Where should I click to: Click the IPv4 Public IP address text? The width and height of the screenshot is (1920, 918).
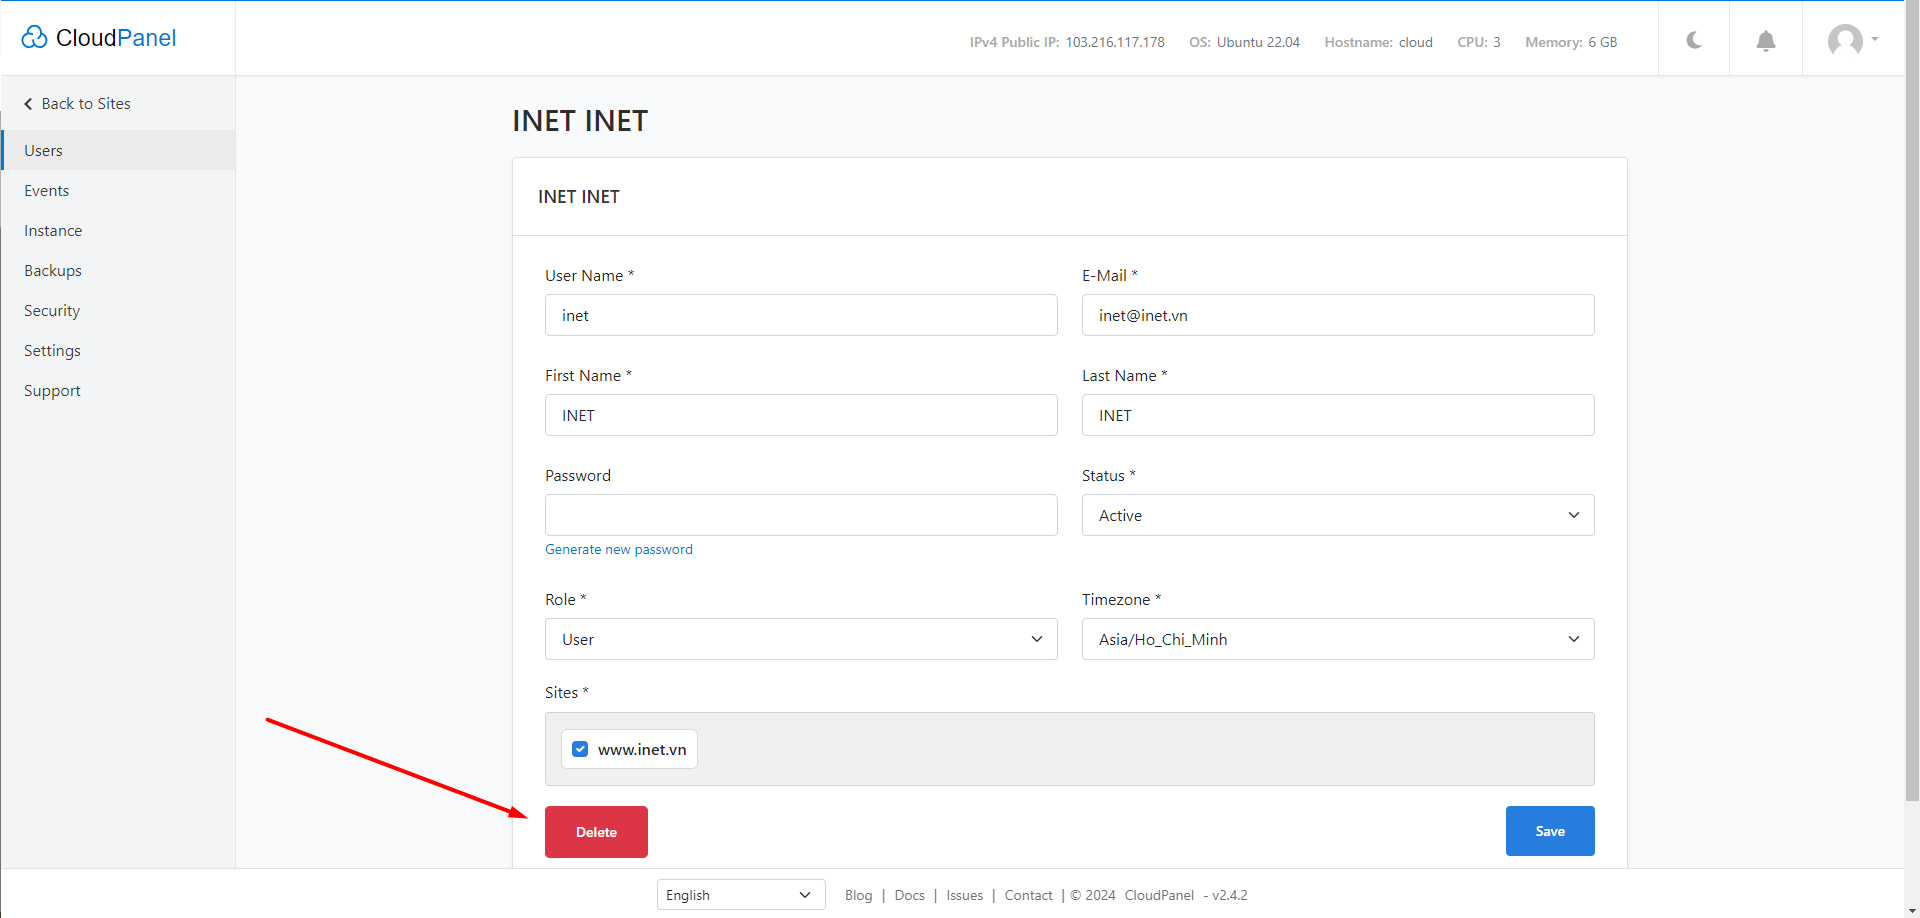pos(1067,42)
